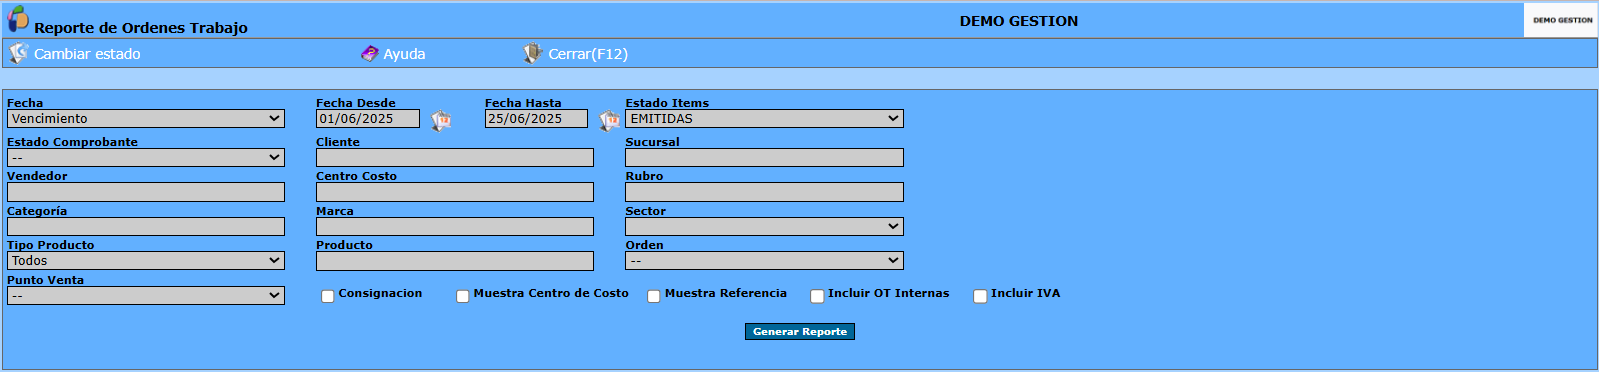Click into the Producto field

point(455,261)
